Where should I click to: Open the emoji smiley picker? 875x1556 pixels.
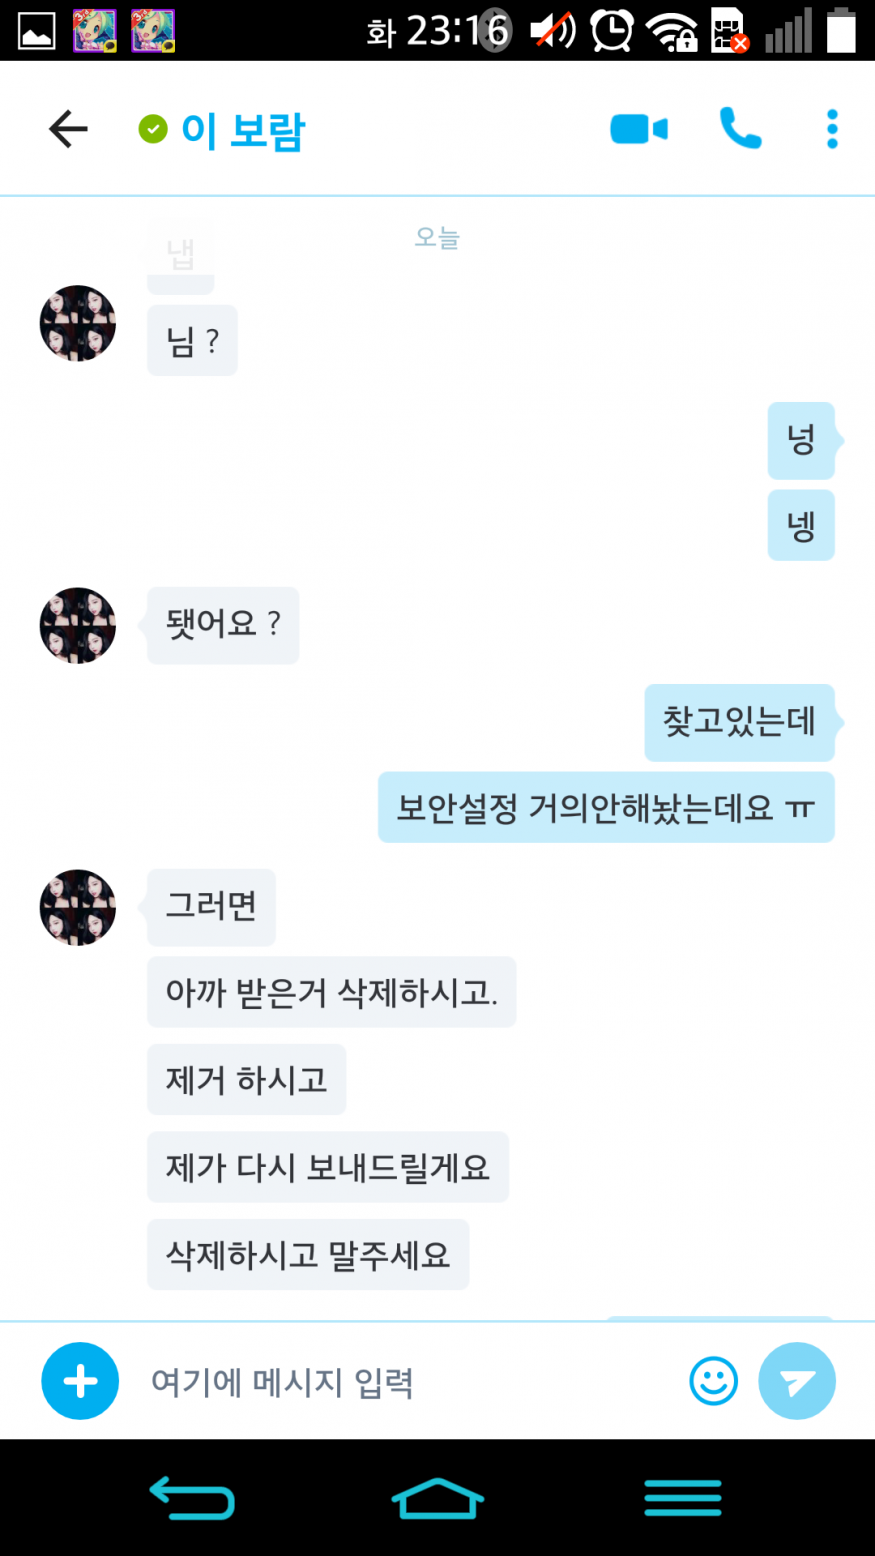[x=714, y=1381]
